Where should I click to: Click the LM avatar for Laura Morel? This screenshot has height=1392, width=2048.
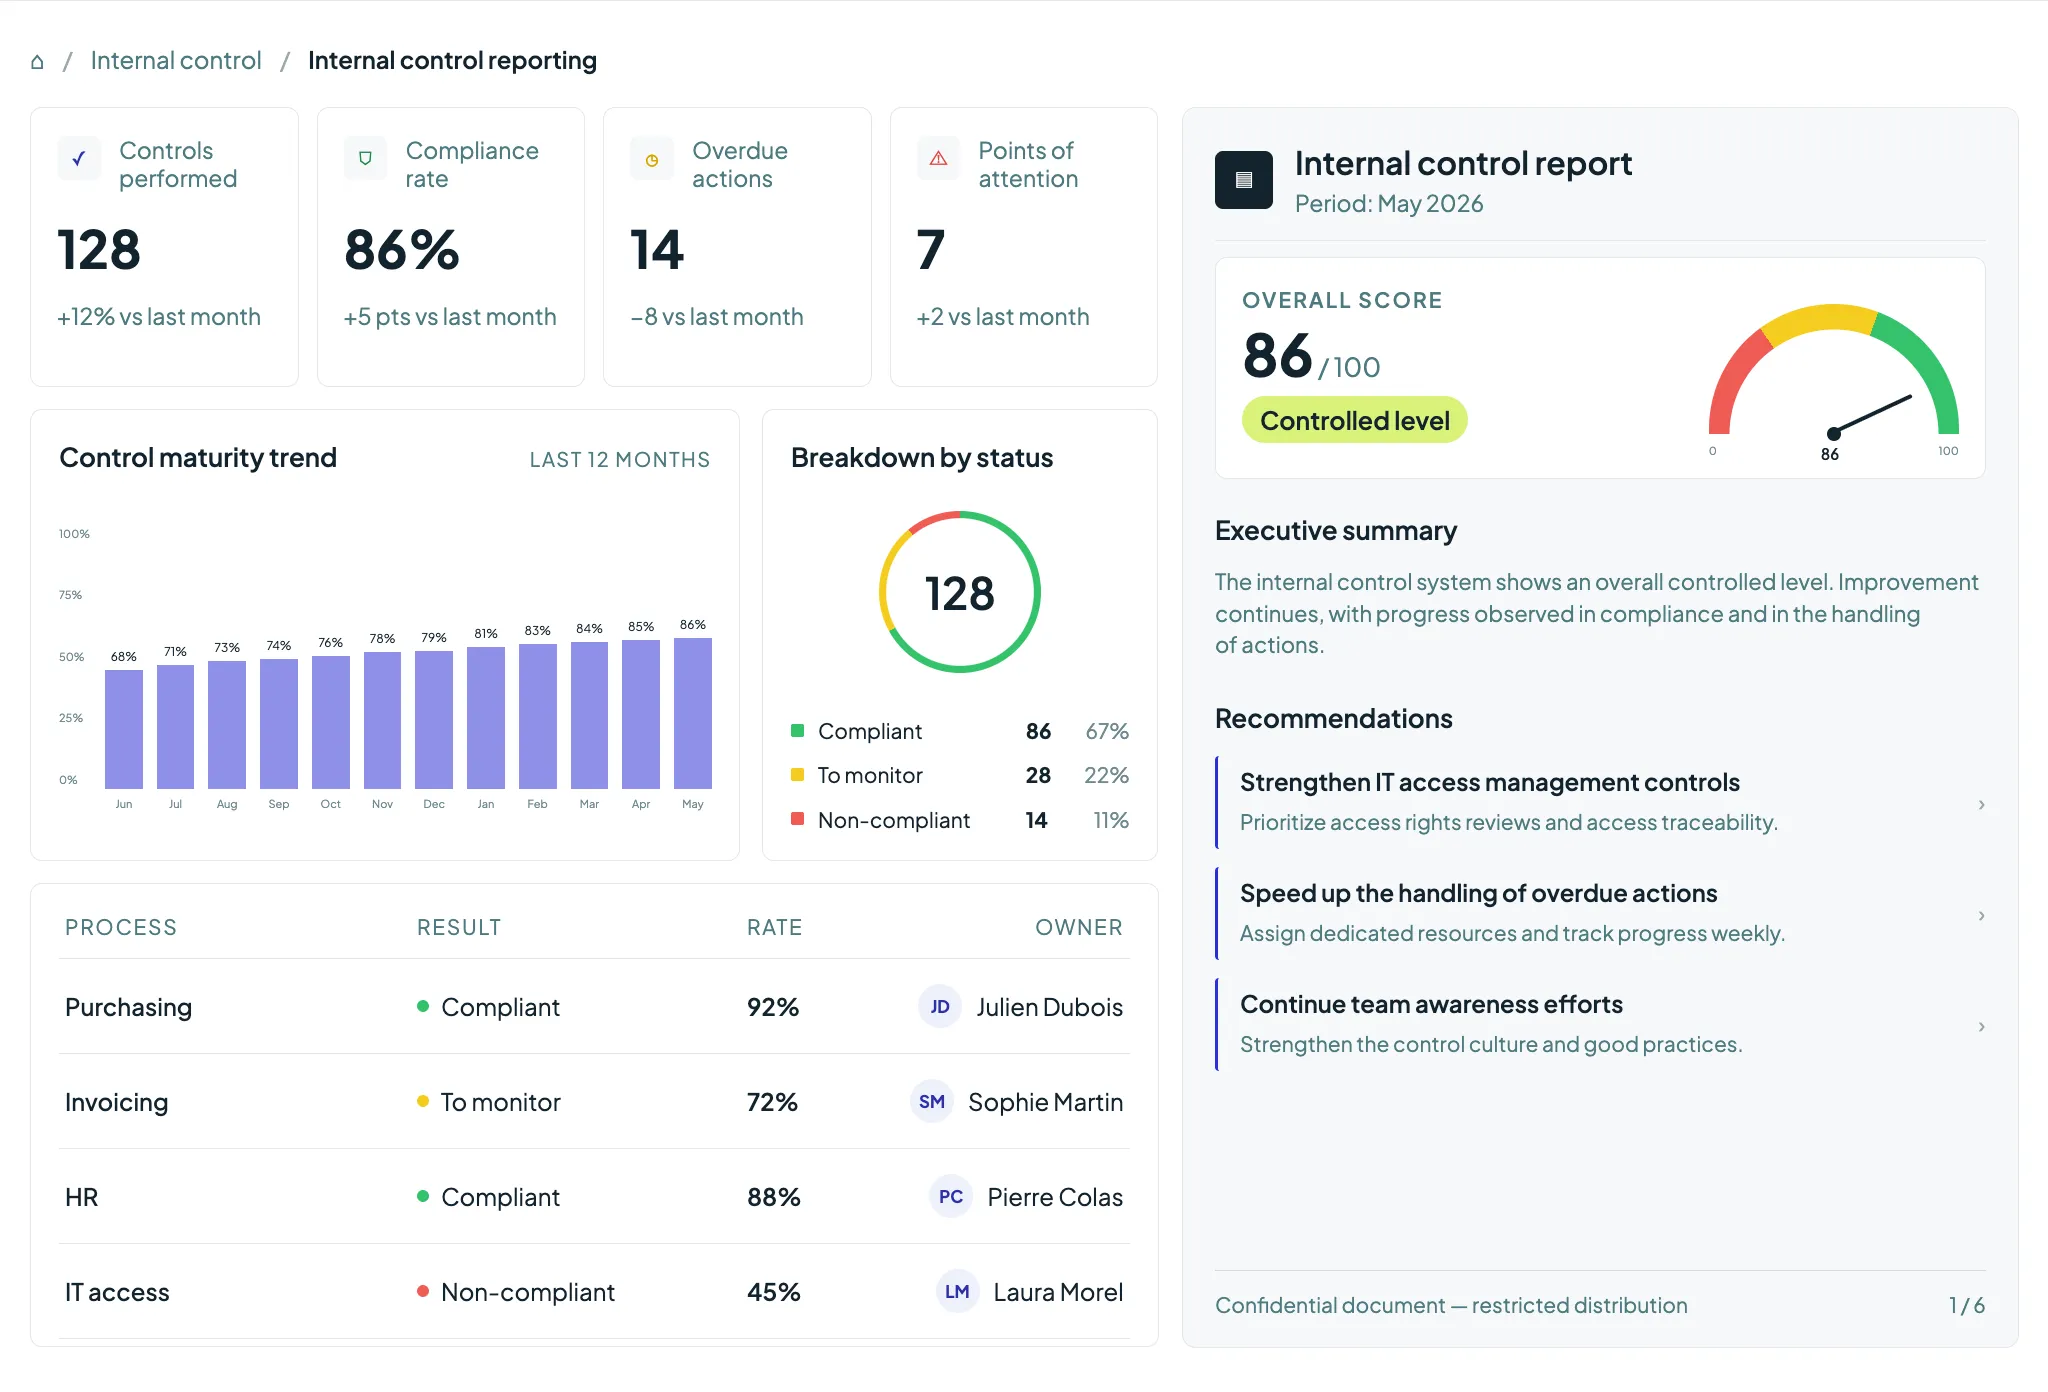coord(957,1292)
